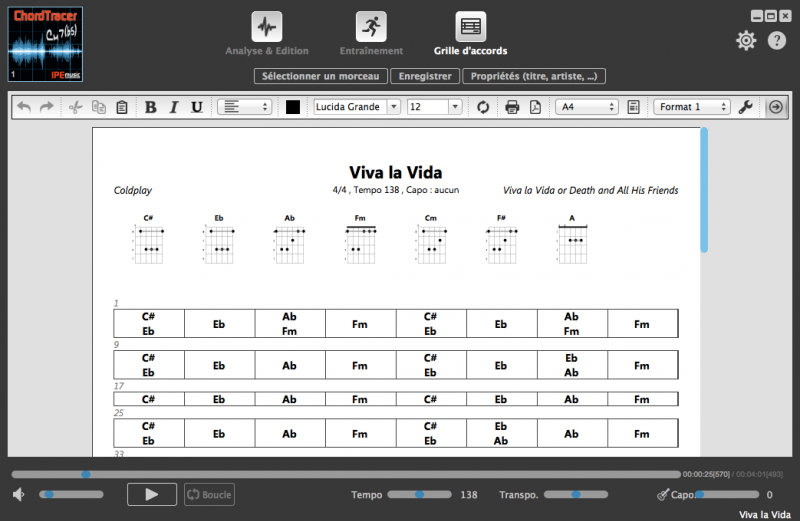Open the black text color swatch
The width and height of the screenshot is (800, 521).
(293, 107)
